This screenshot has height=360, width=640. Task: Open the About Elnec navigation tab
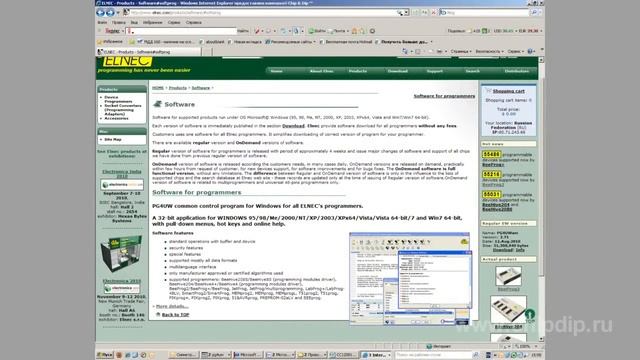pos(321,71)
